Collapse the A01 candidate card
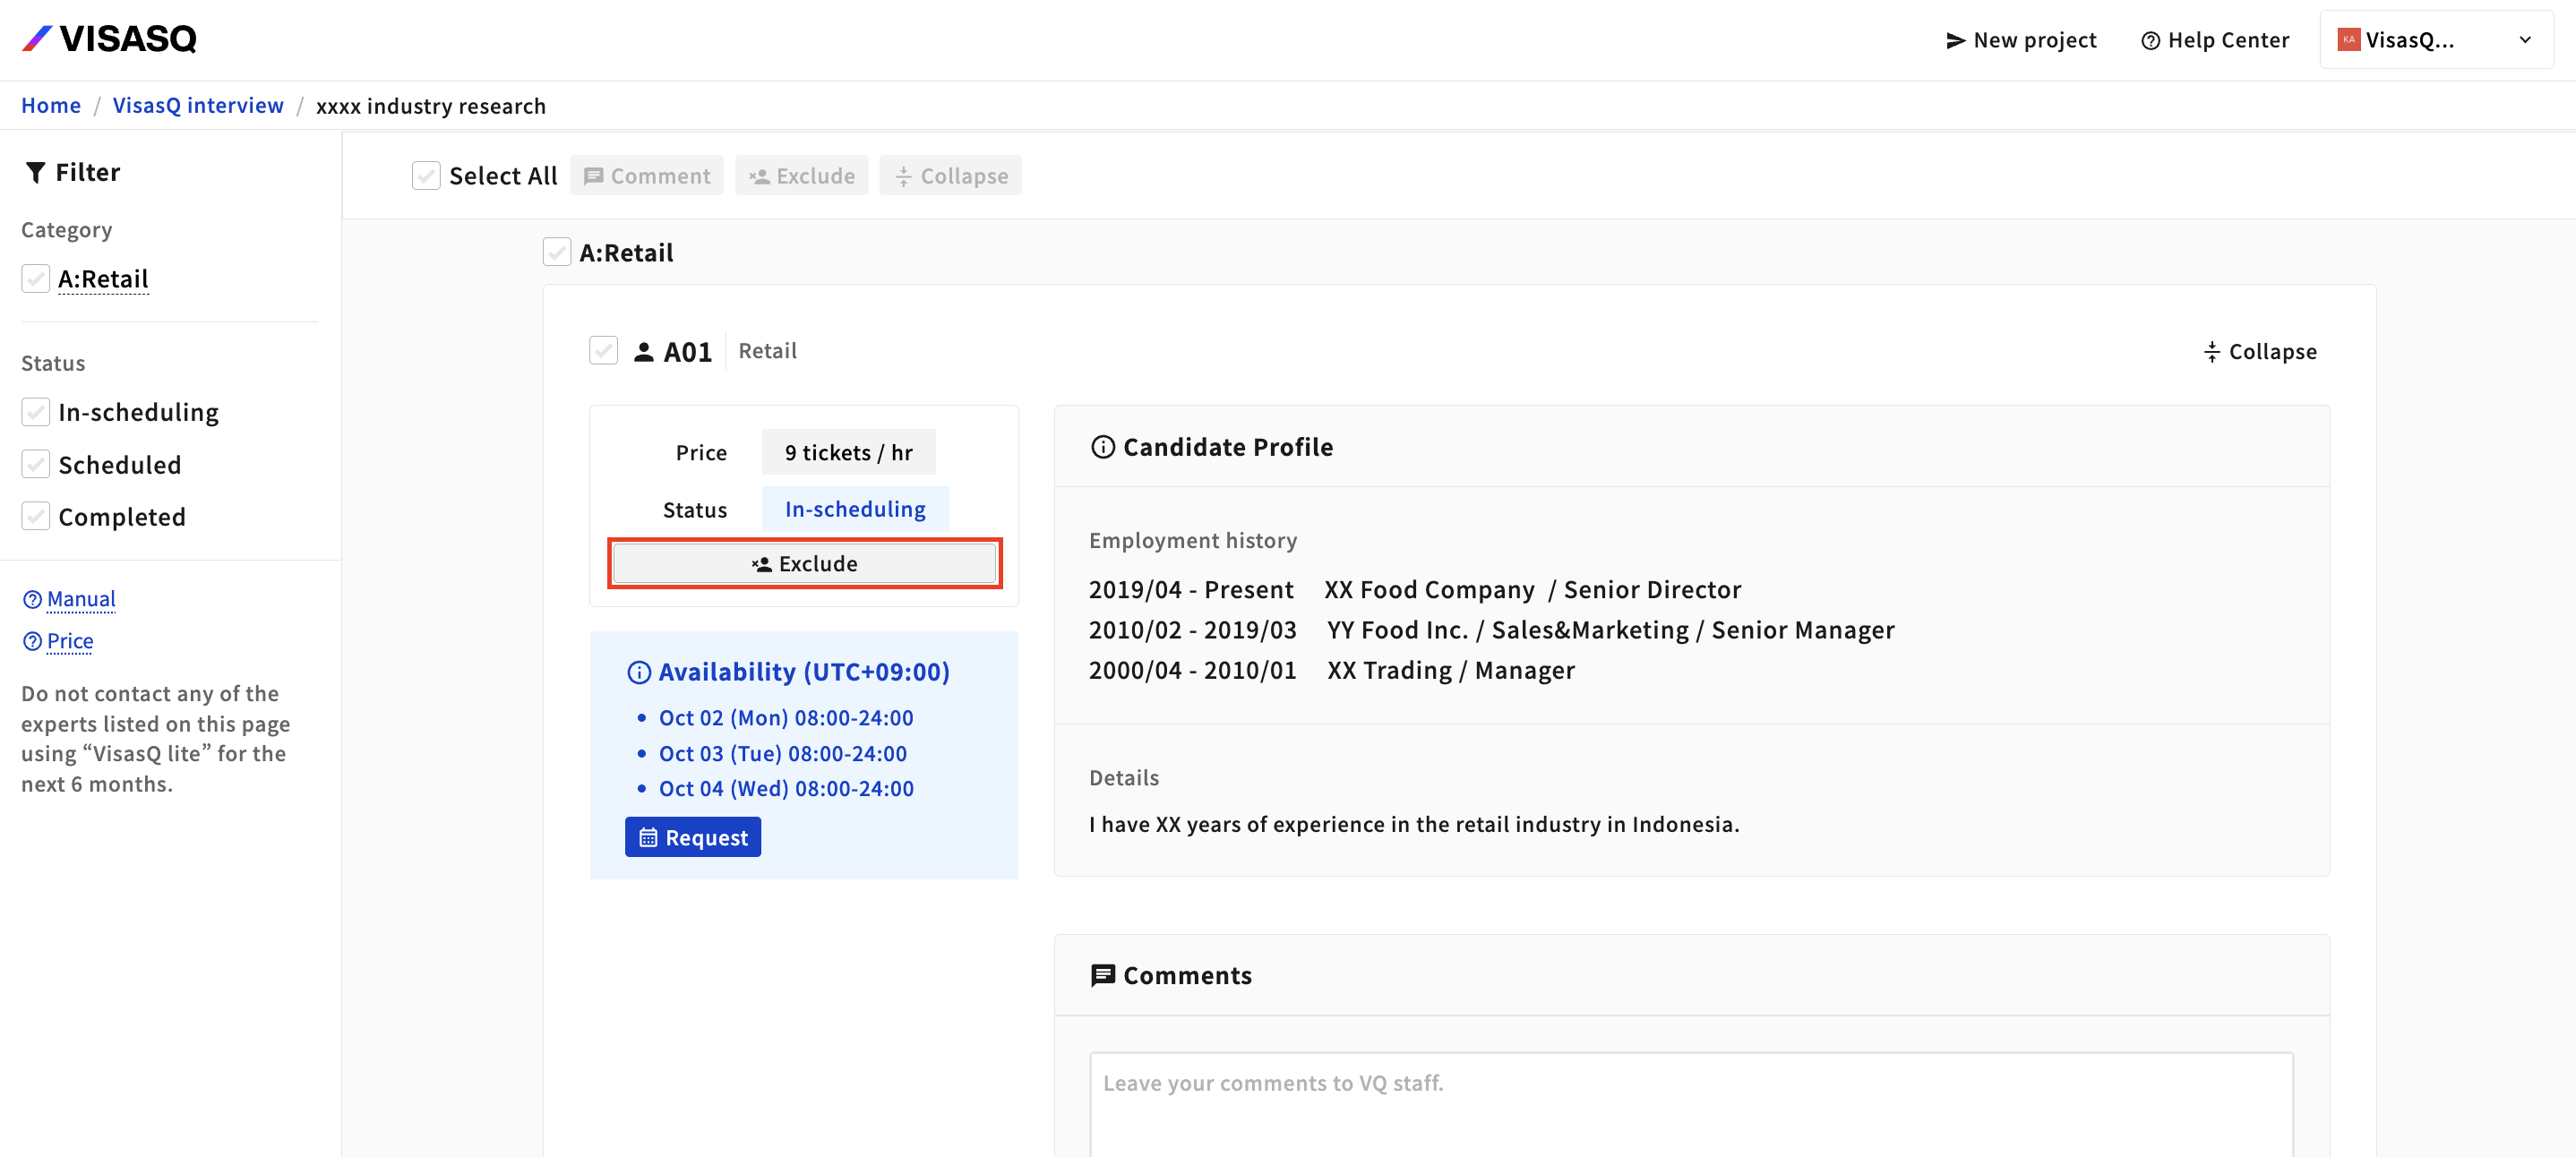 [x=2259, y=351]
